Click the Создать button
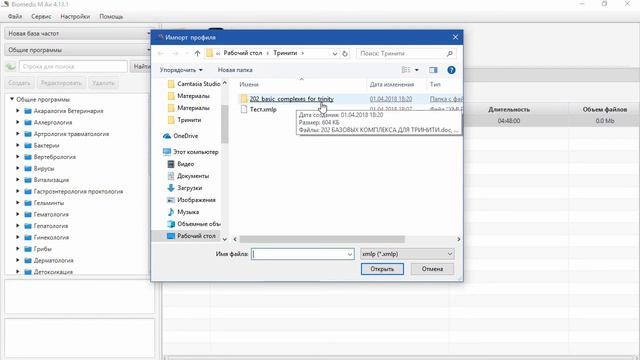 pyautogui.click(x=19, y=83)
